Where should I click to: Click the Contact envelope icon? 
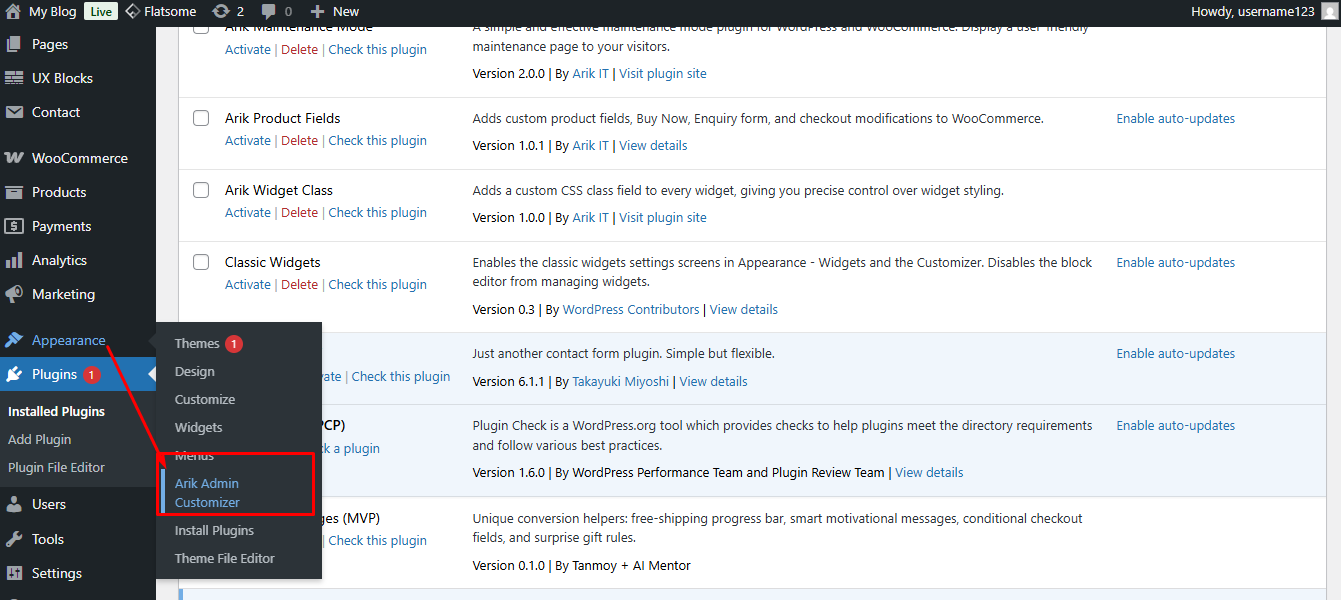pyautogui.click(x=14, y=112)
